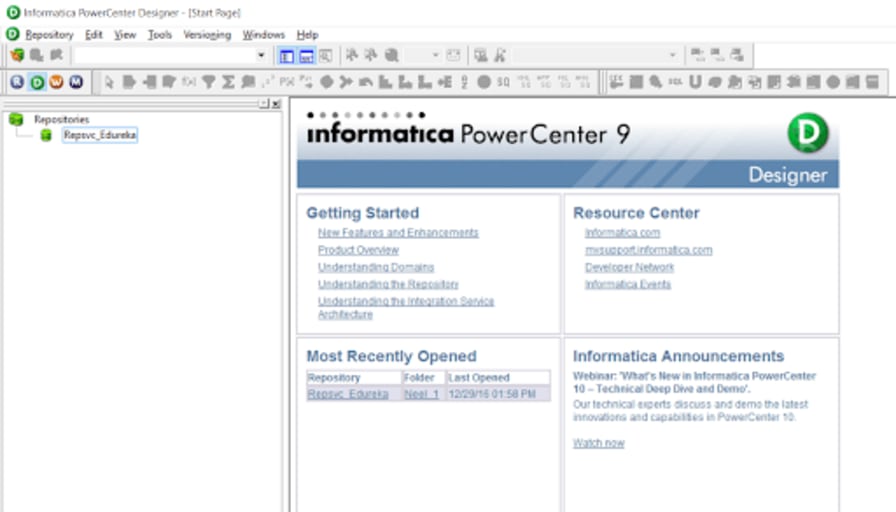
Task: Open Workflow Monitor via the M icon
Action: [75, 82]
